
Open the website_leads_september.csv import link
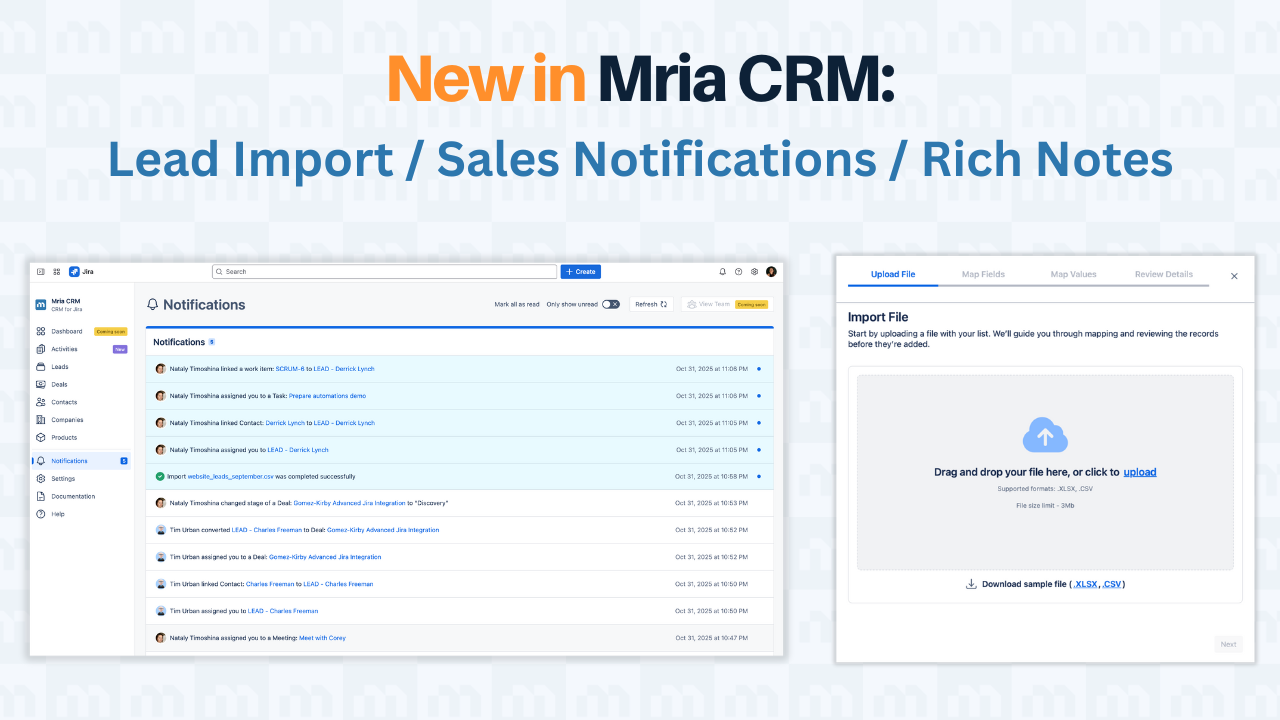tap(230, 476)
